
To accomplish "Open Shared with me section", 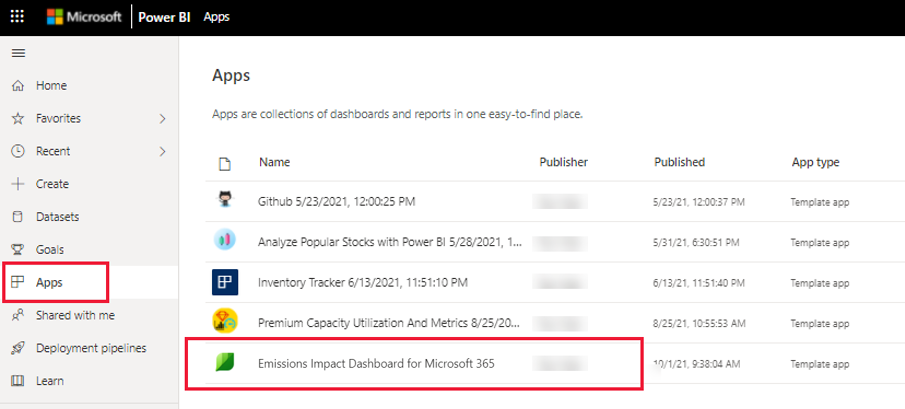I will pyautogui.click(x=75, y=315).
